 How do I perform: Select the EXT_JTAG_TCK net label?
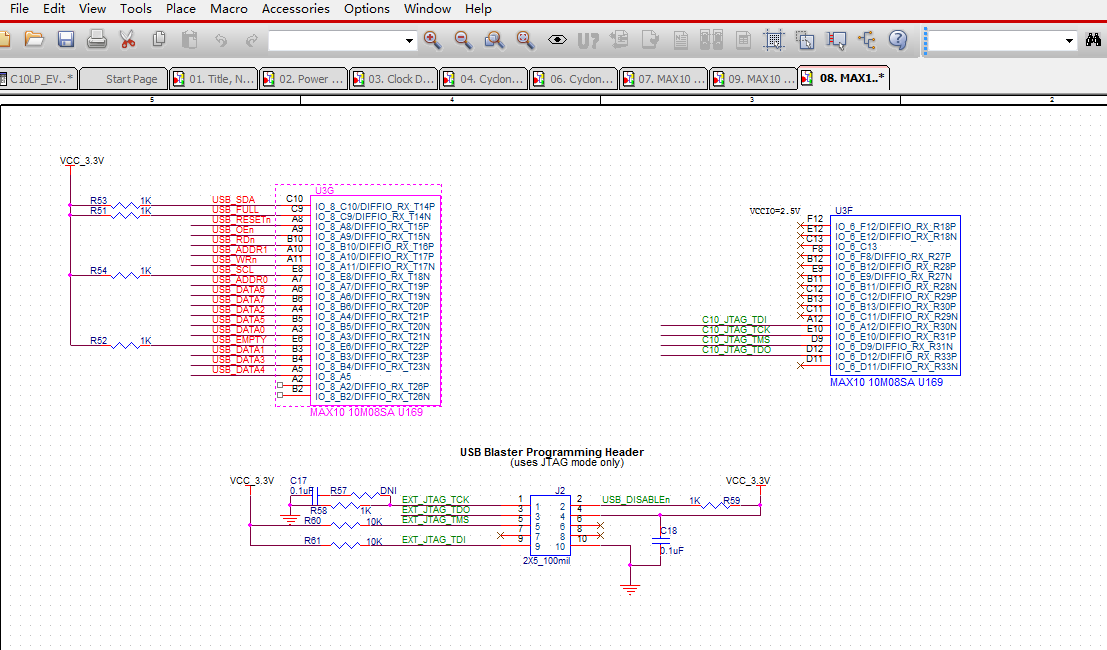[435, 500]
